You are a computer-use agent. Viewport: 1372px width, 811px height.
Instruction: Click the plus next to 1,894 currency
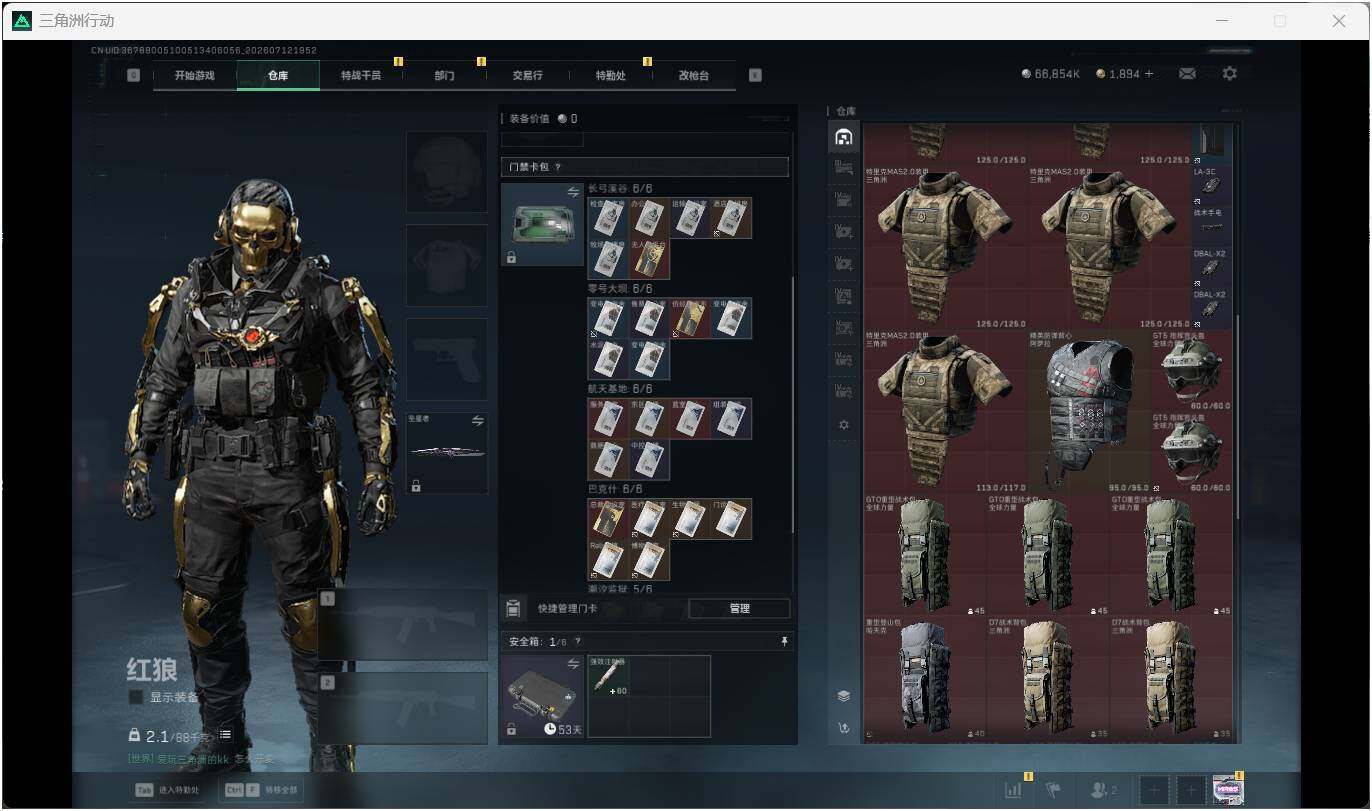tap(1149, 74)
